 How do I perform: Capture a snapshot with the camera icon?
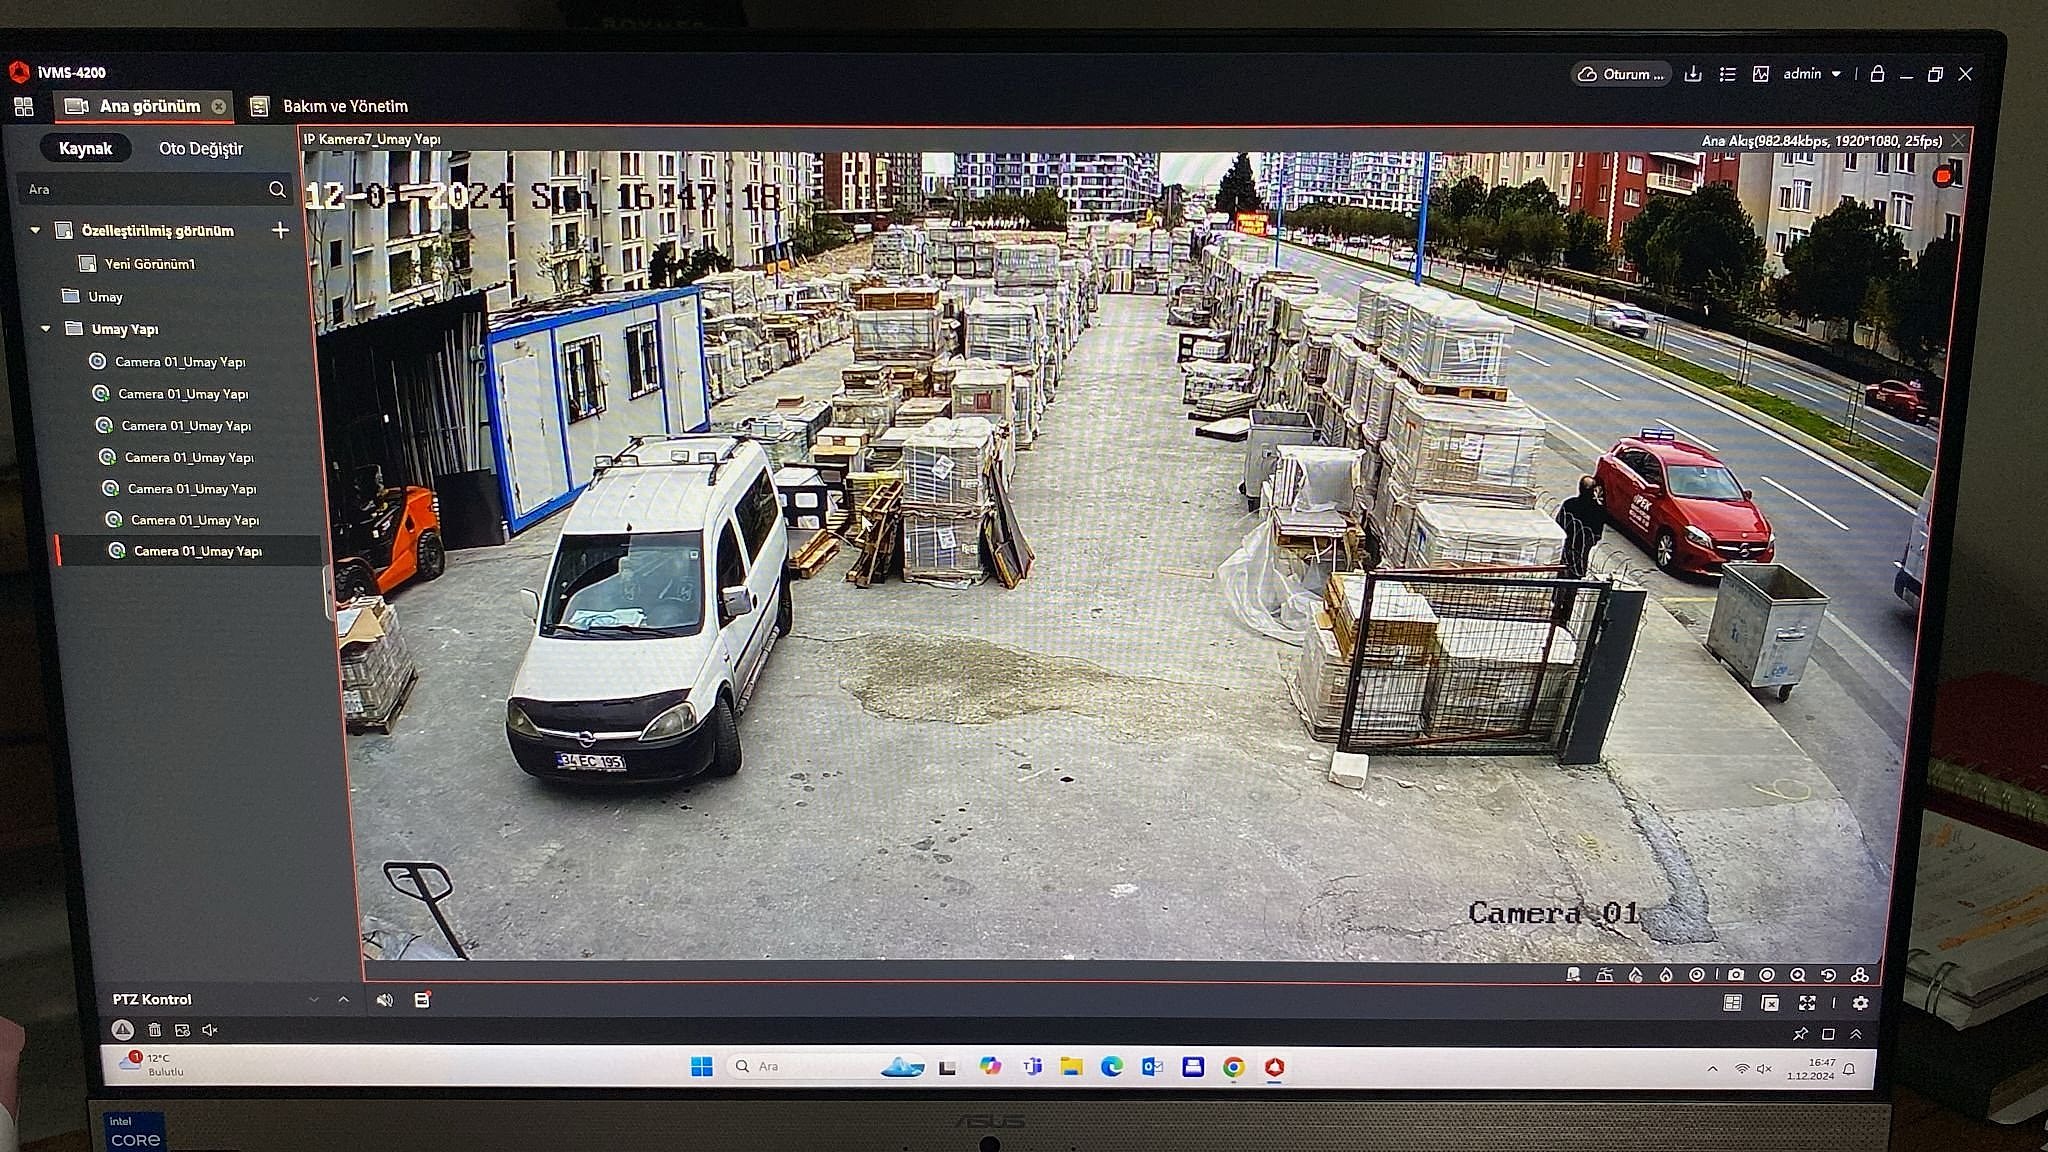pos(1736,975)
